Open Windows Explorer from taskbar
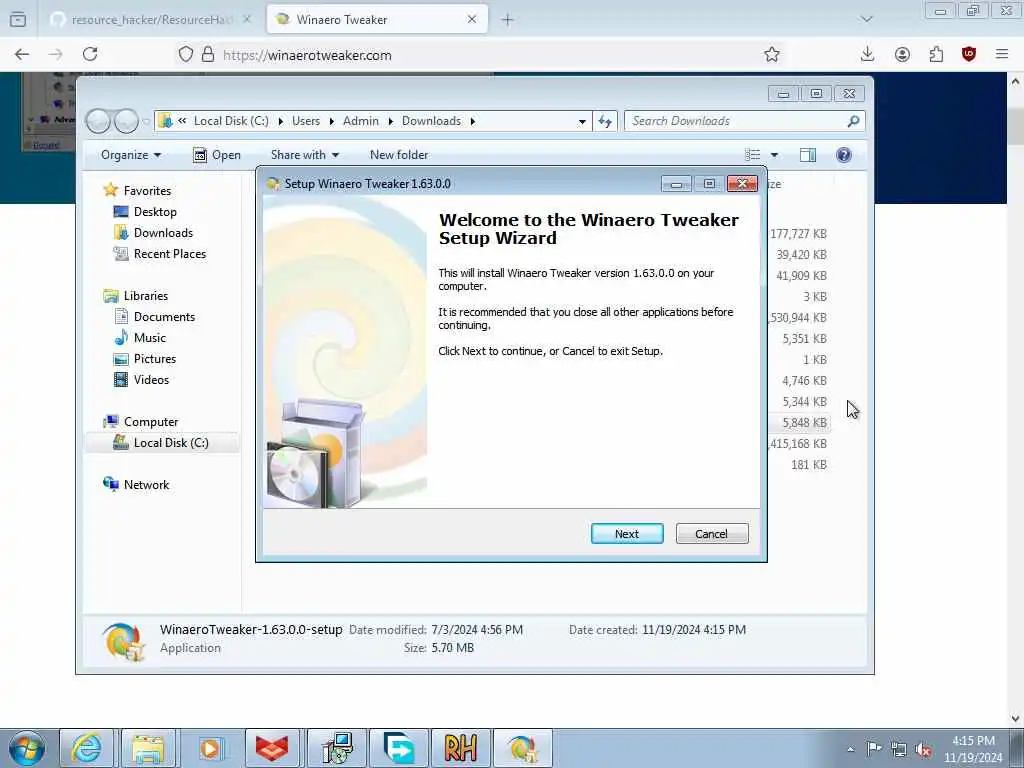Viewport: 1024px width, 768px height. 148,748
